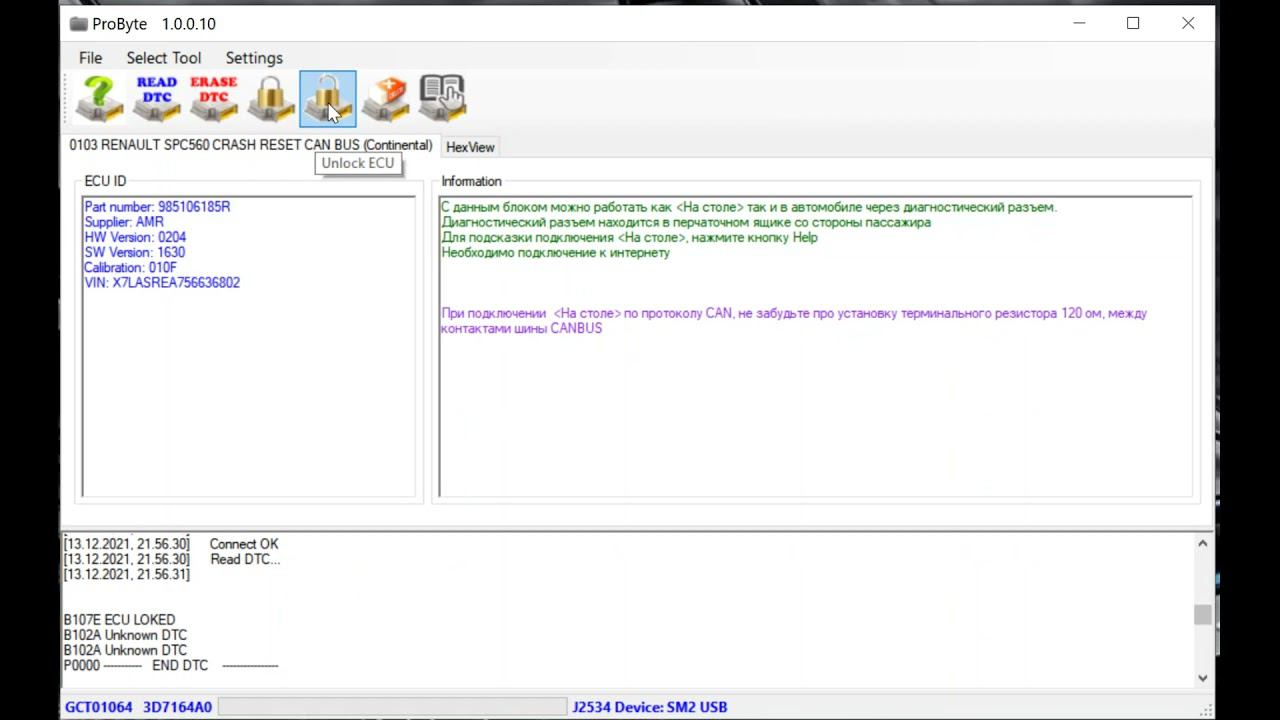Click the READ DTC toolbar icon

pyautogui.click(x=157, y=98)
